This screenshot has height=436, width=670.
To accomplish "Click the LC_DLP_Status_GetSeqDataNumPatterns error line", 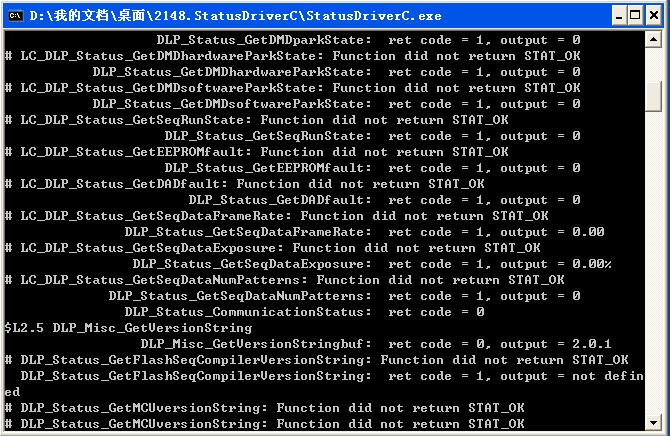I will point(285,280).
